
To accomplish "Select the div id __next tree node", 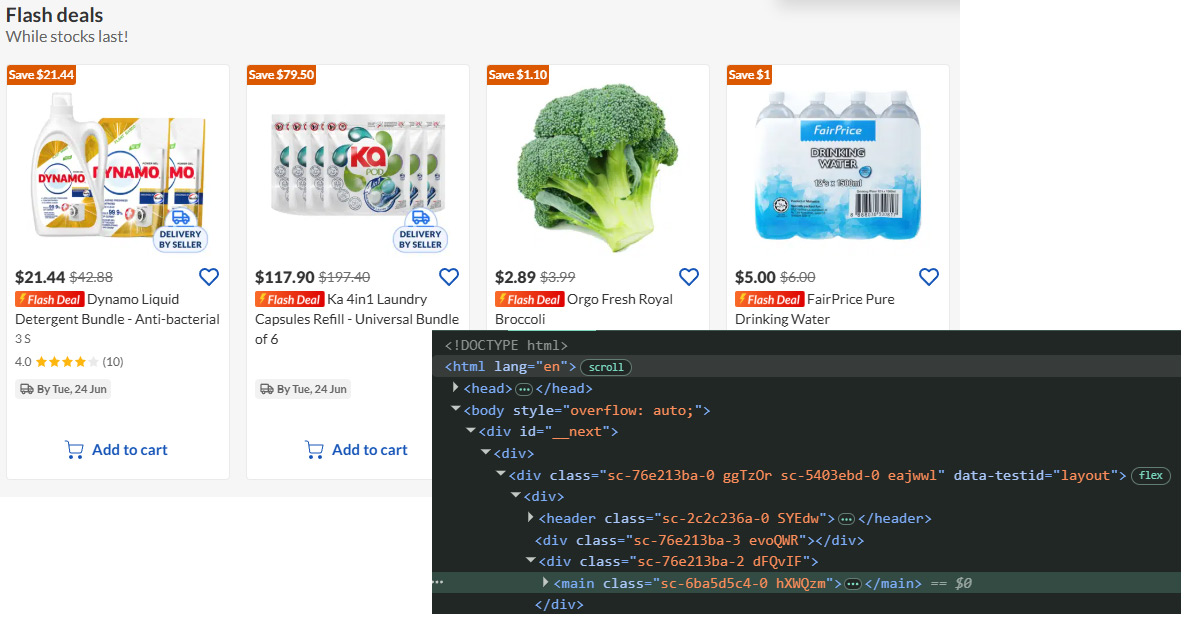I will tap(548, 432).
